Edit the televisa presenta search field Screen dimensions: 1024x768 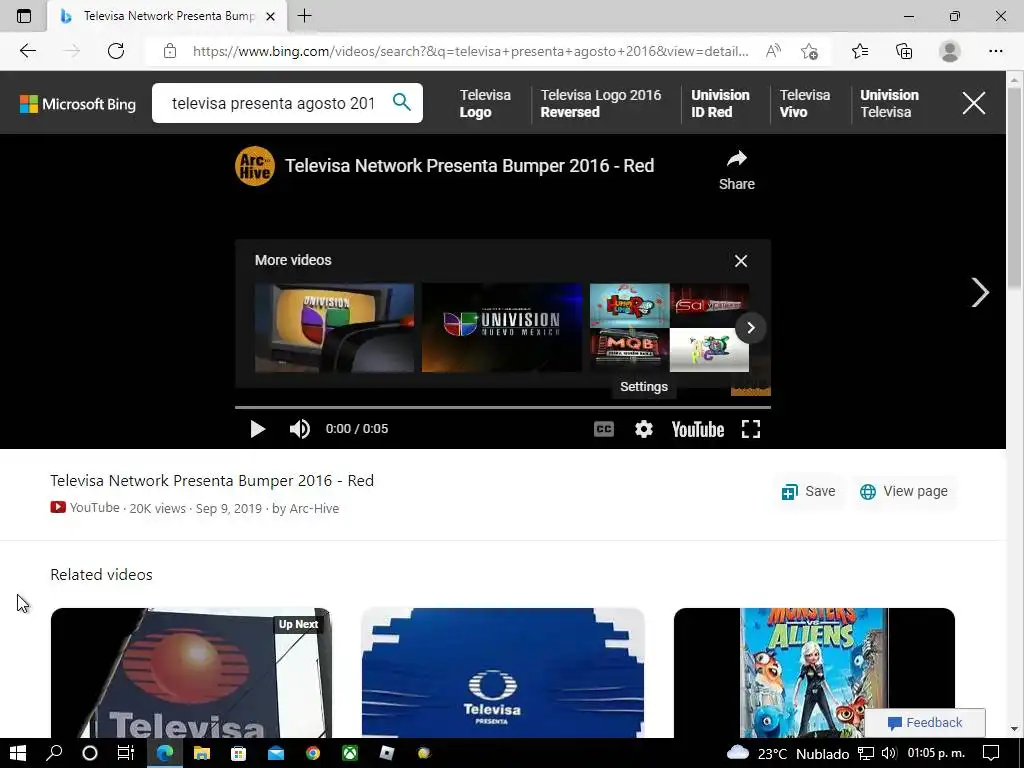tap(273, 103)
